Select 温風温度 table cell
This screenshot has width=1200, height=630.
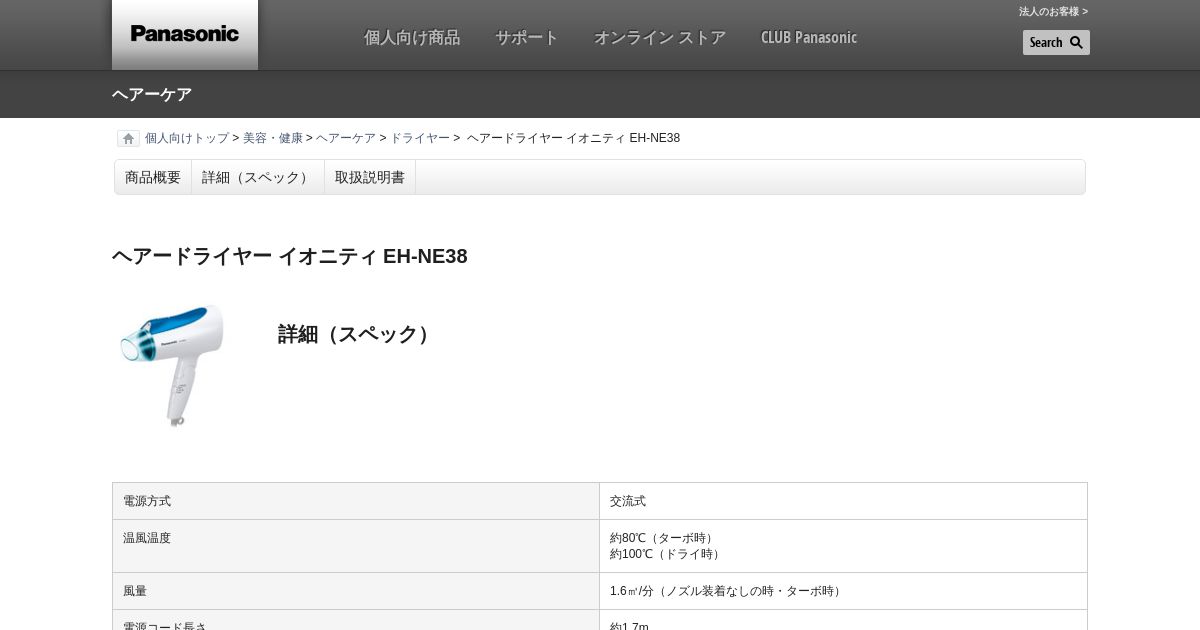pos(356,546)
